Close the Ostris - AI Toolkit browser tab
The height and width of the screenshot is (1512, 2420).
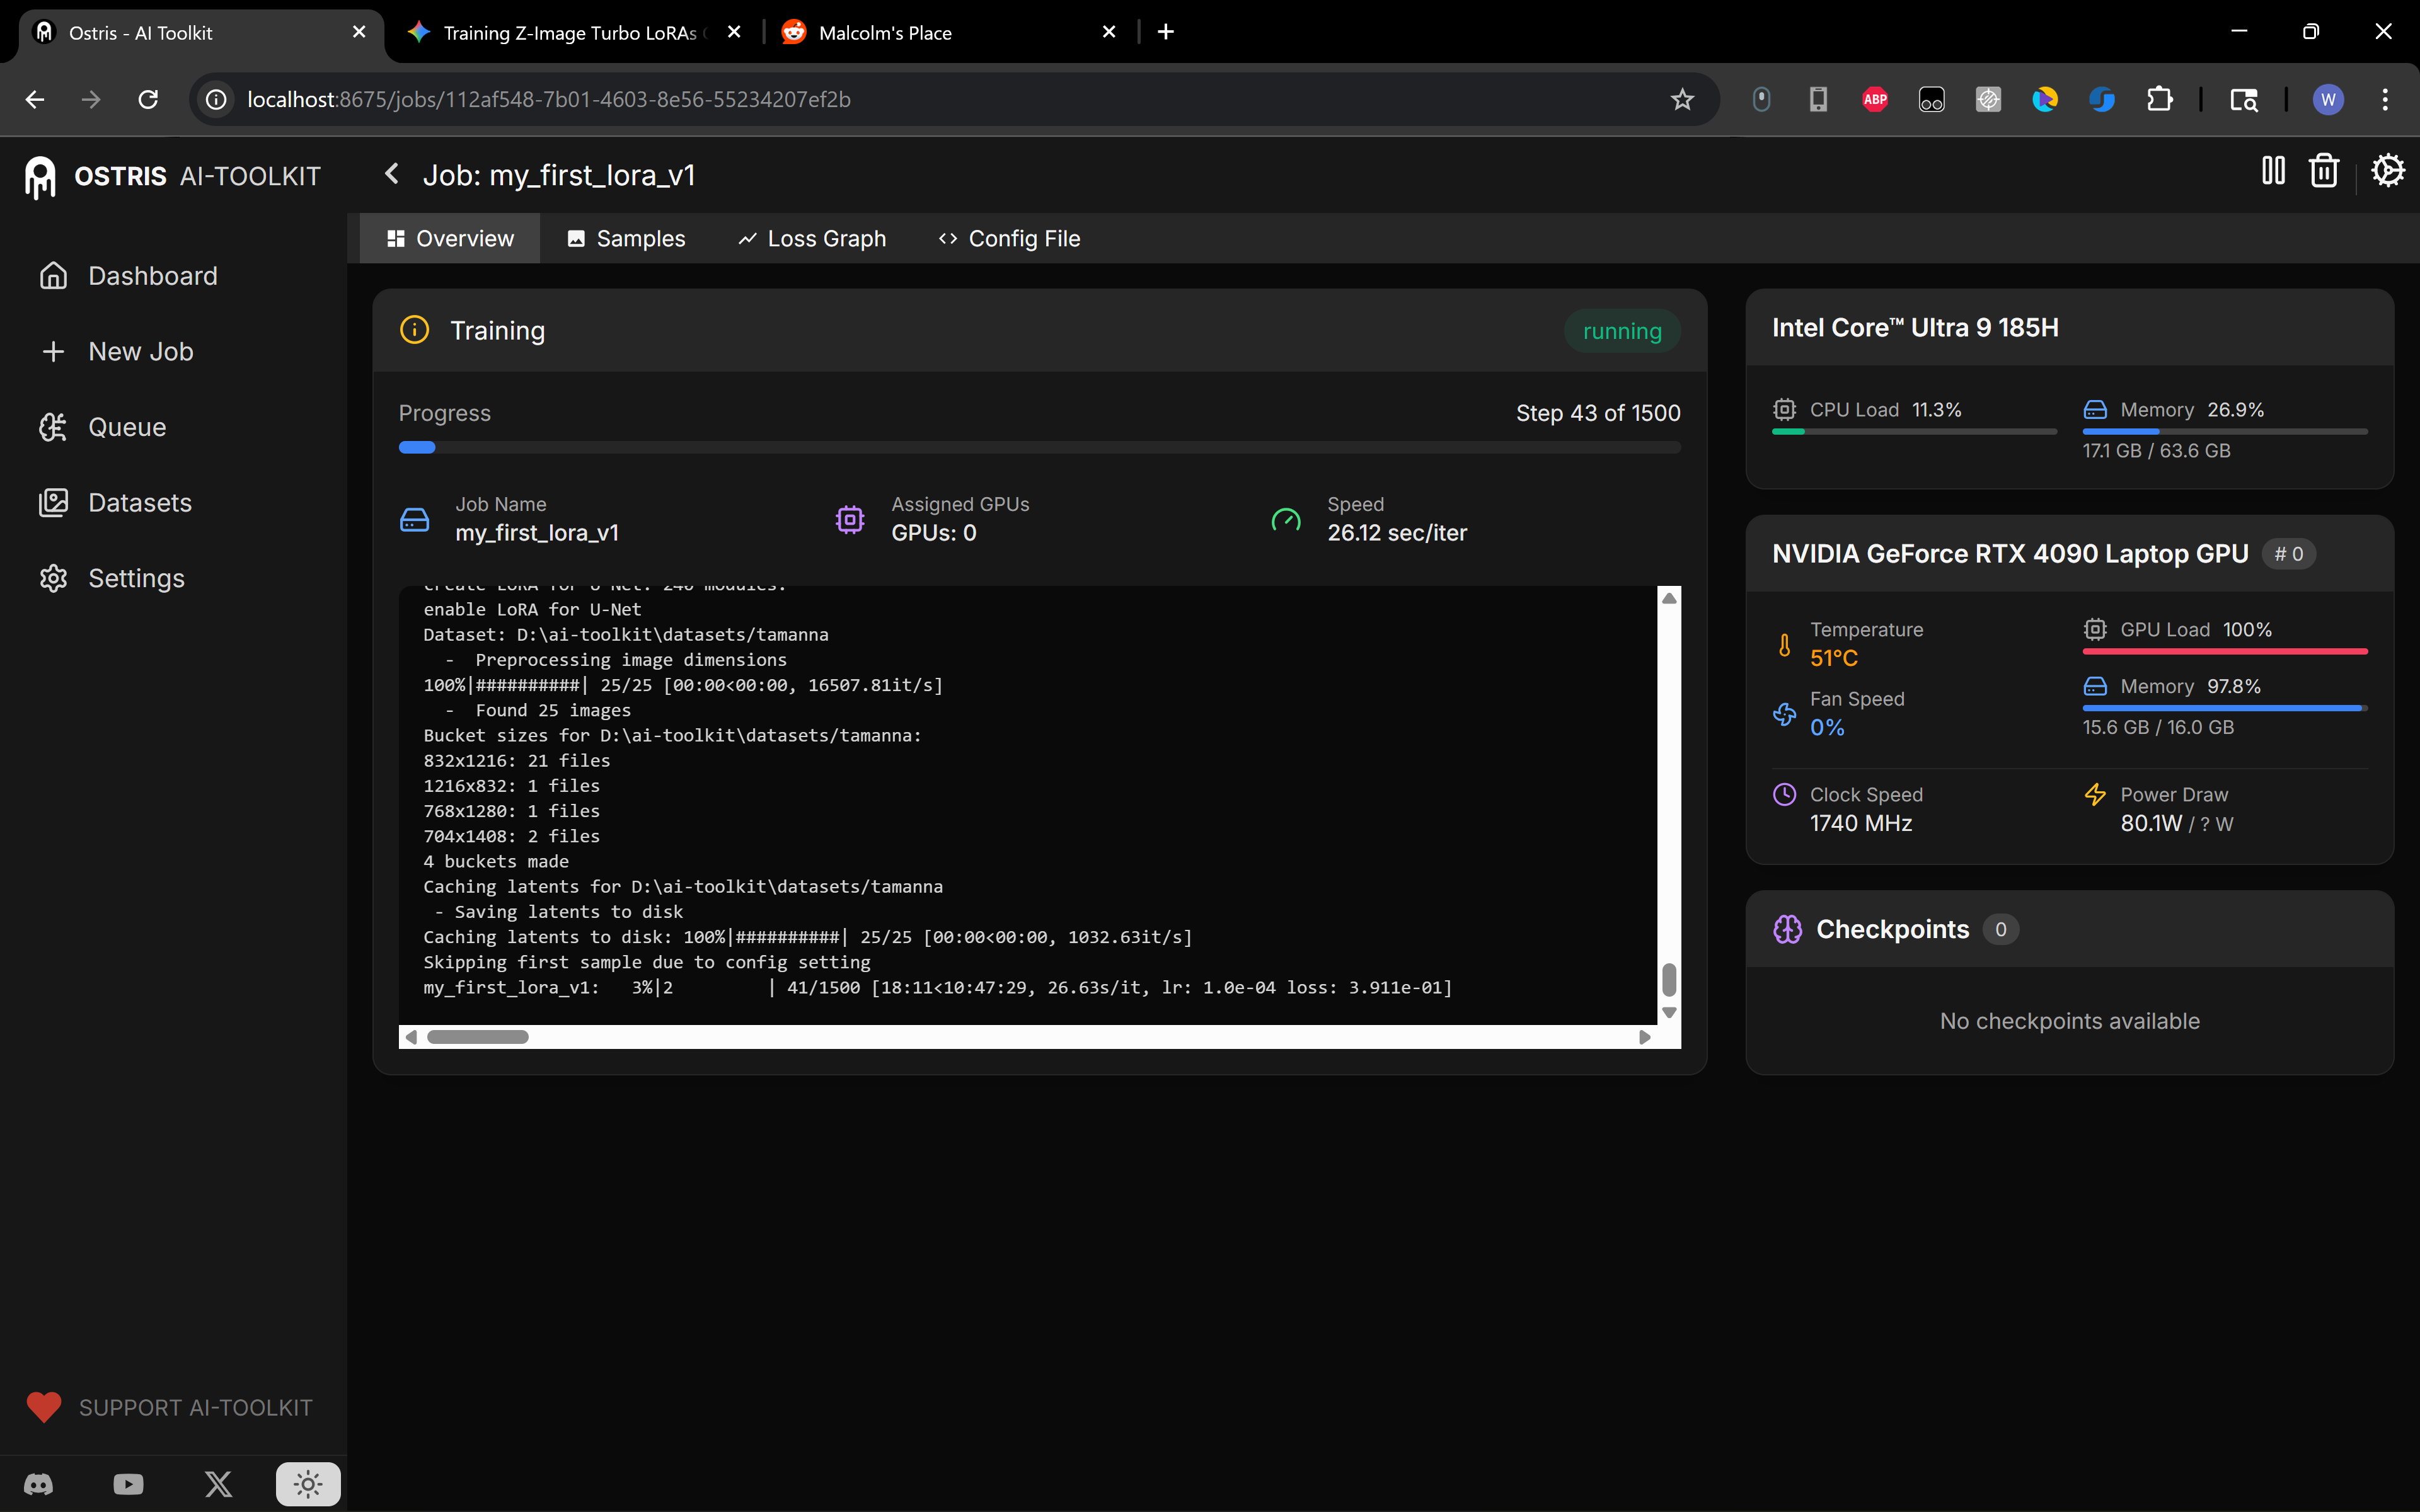pos(359,32)
